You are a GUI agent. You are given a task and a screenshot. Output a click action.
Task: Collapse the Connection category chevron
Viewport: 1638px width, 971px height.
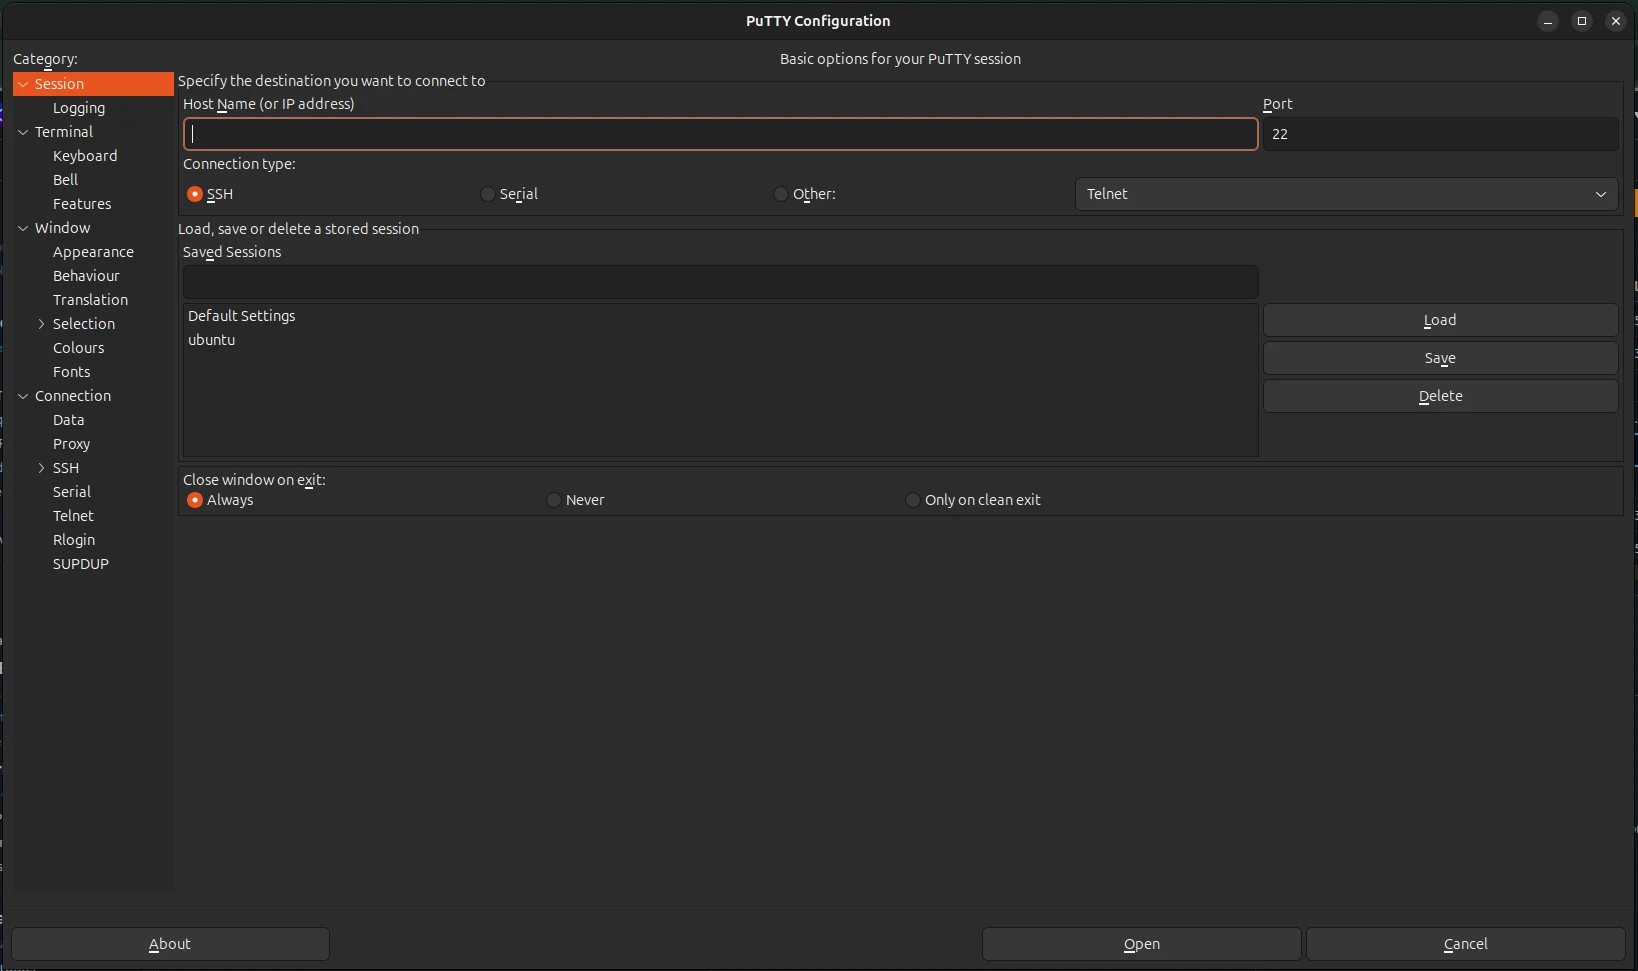(x=23, y=396)
